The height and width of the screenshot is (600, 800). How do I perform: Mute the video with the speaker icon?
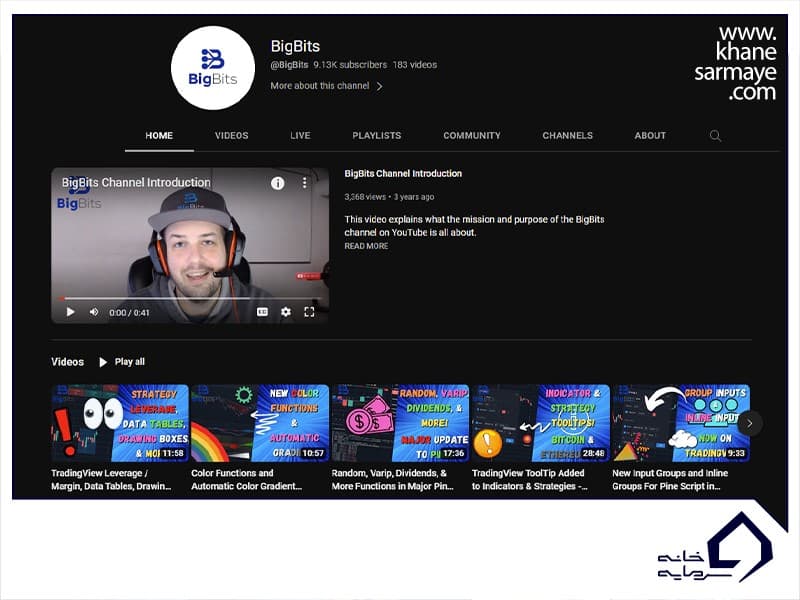coord(94,312)
